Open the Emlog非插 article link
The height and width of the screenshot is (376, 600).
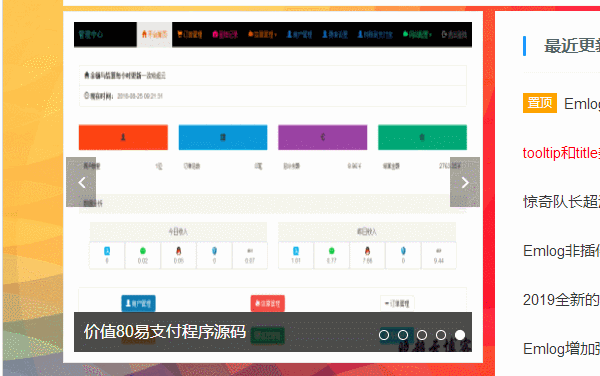[x=561, y=251]
